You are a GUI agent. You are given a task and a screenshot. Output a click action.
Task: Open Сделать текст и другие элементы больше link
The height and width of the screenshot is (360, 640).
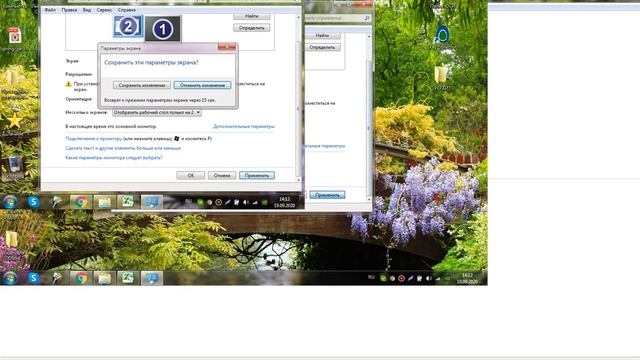pyautogui.click(x=123, y=148)
